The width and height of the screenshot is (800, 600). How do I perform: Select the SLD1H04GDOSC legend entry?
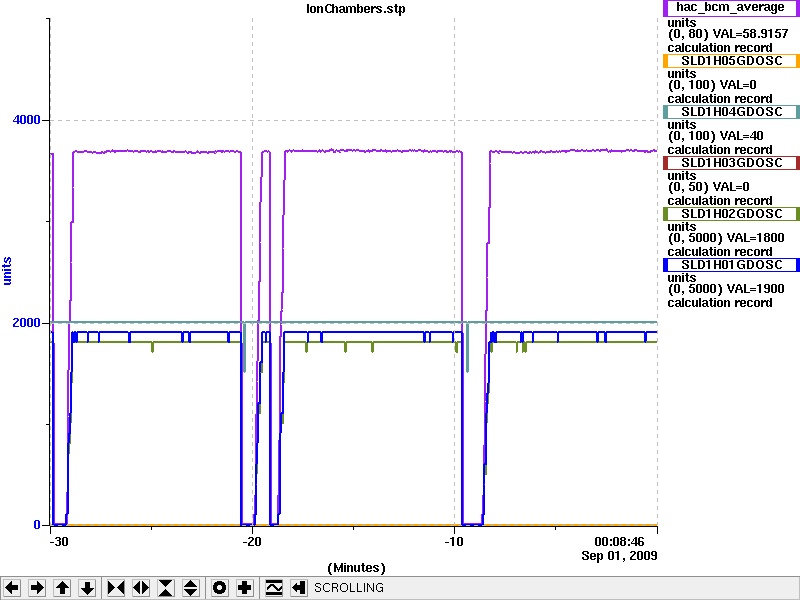[x=731, y=112]
